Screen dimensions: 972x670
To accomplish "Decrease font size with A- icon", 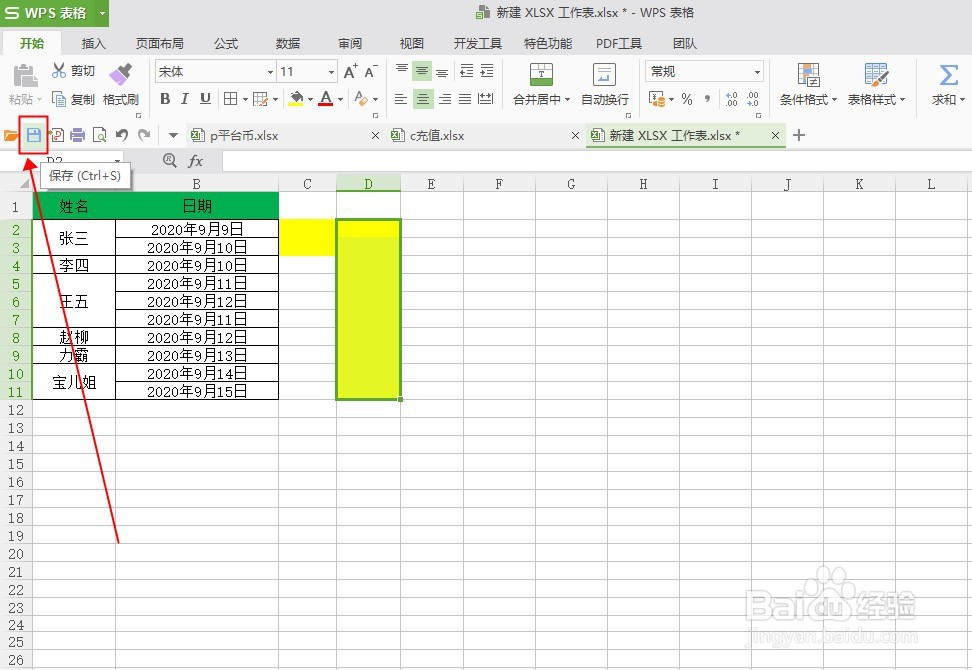I will coord(371,71).
